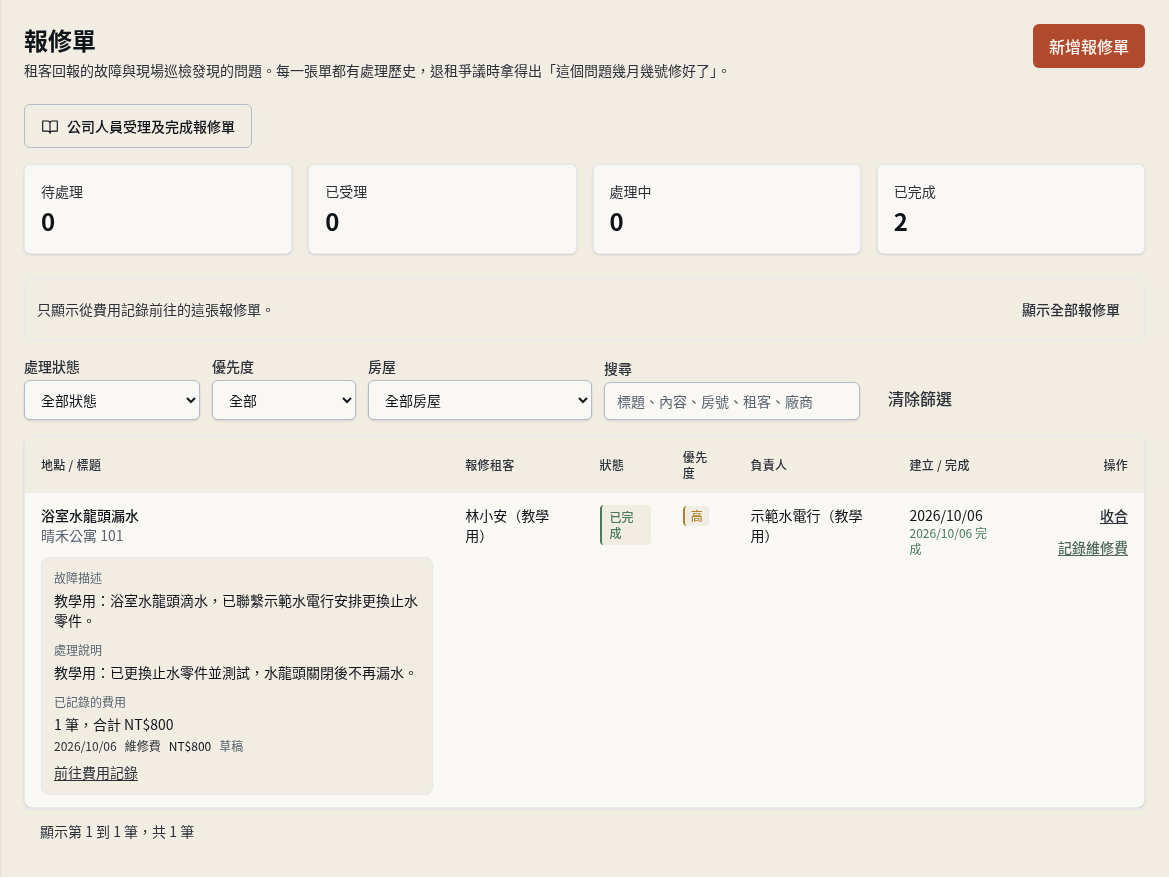Image resolution: width=1169 pixels, height=877 pixels.
Task: Click the 高 priority badge
Action: pos(696,516)
